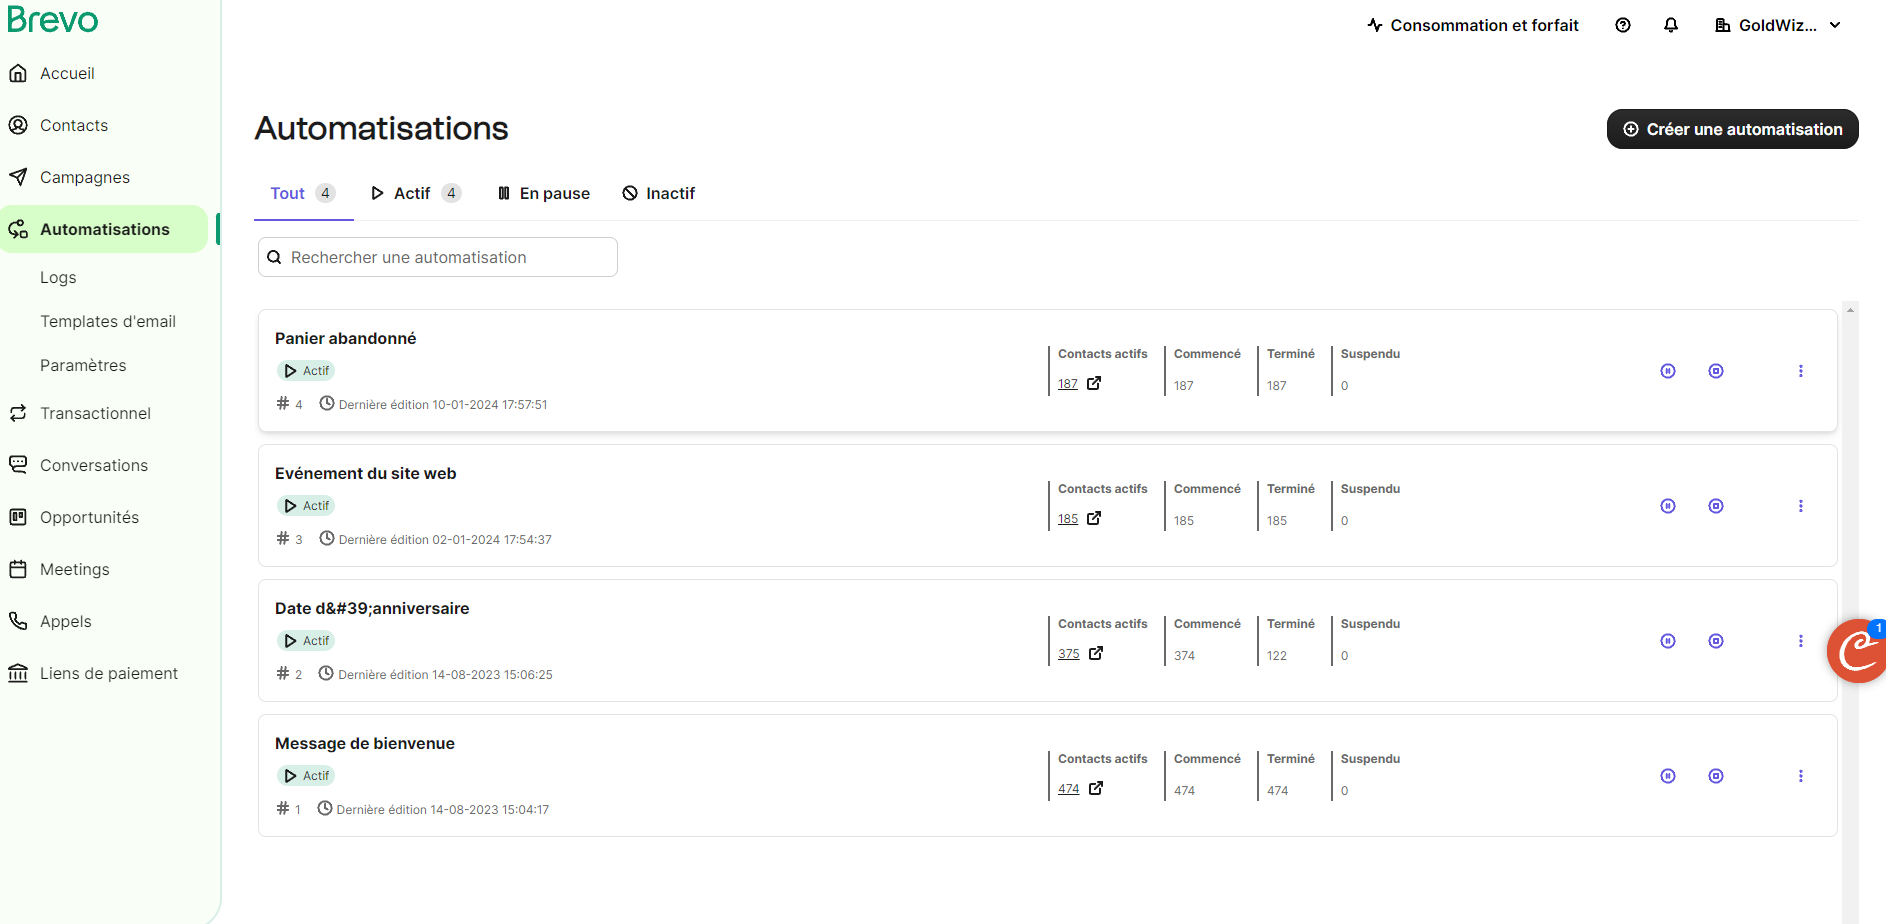Open the Panier abandonné automation title
The image size is (1886, 924).
[x=345, y=338]
